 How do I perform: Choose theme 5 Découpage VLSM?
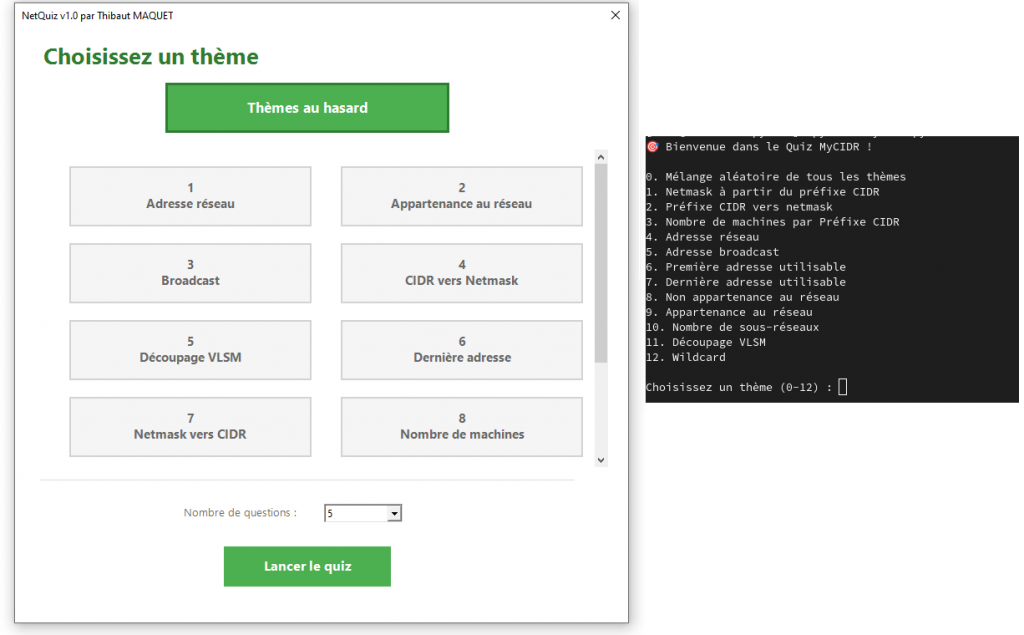click(190, 350)
